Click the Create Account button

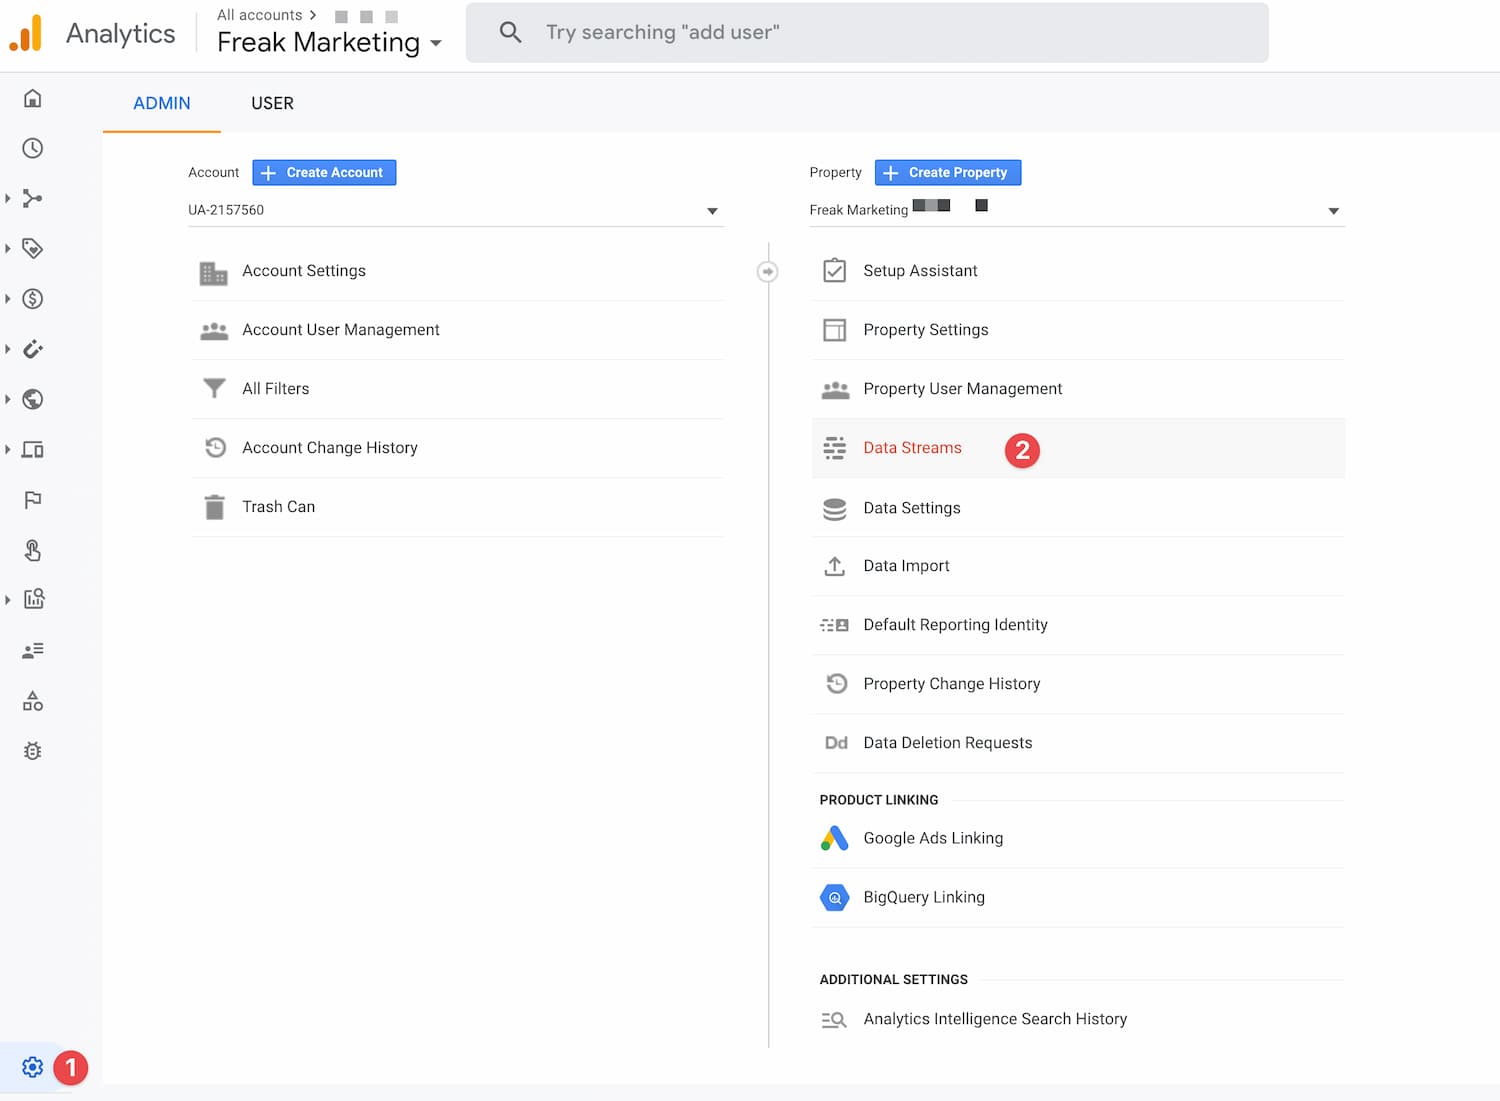coord(324,172)
